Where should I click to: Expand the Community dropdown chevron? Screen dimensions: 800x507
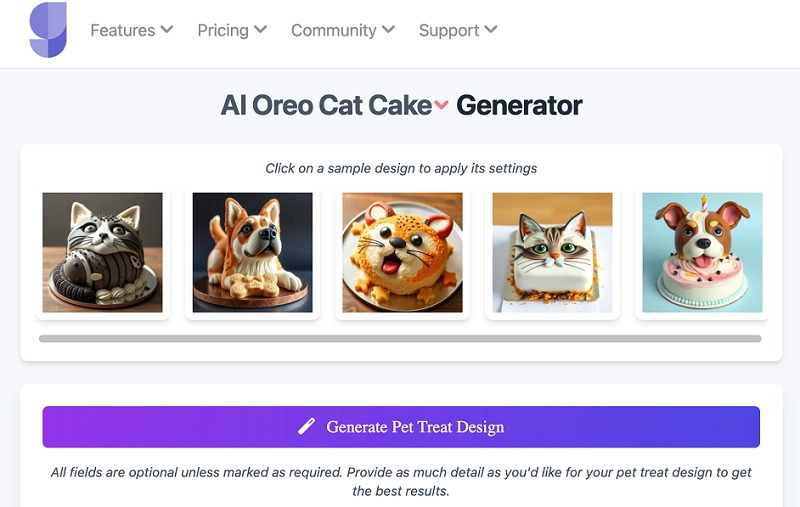(x=388, y=30)
